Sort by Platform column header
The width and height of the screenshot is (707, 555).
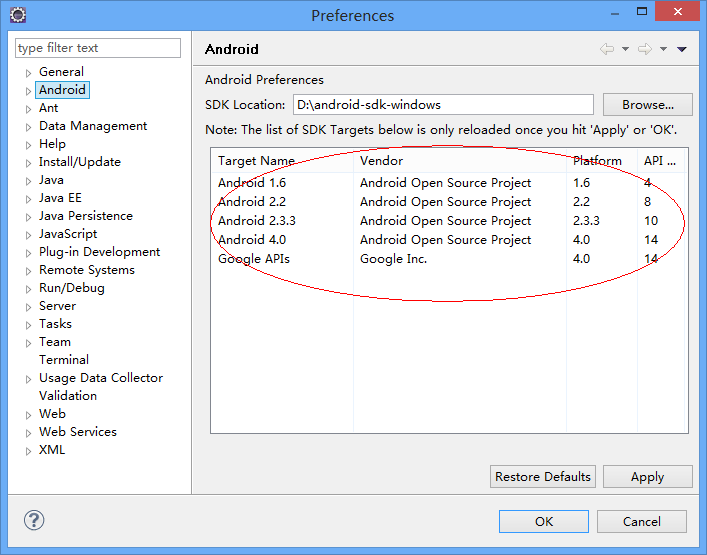click(x=602, y=161)
